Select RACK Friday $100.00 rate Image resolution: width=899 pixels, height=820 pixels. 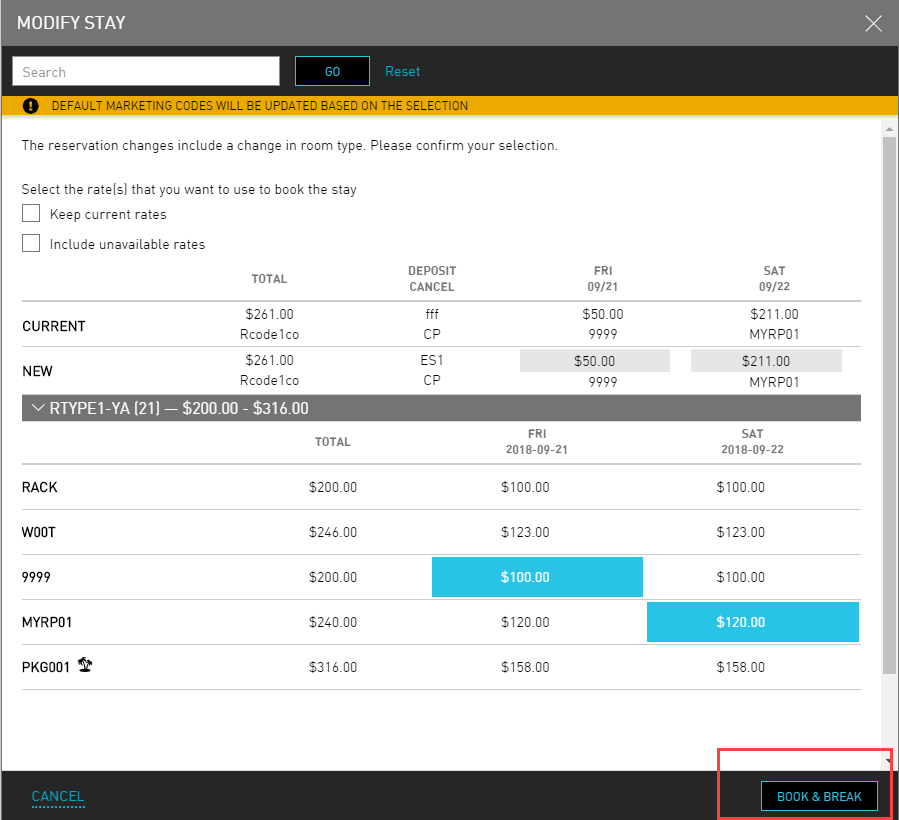click(x=525, y=487)
